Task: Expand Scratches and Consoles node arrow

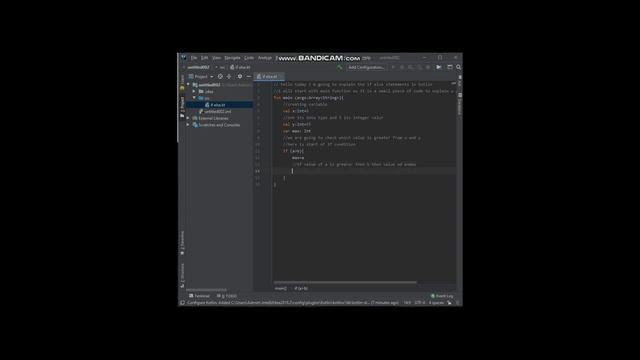Action: [189, 125]
